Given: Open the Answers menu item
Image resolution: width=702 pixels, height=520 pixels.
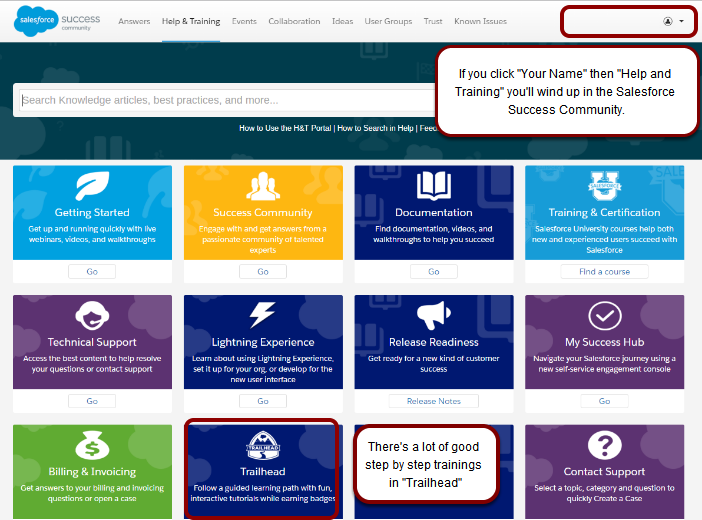Looking at the screenshot, I should click(134, 21).
